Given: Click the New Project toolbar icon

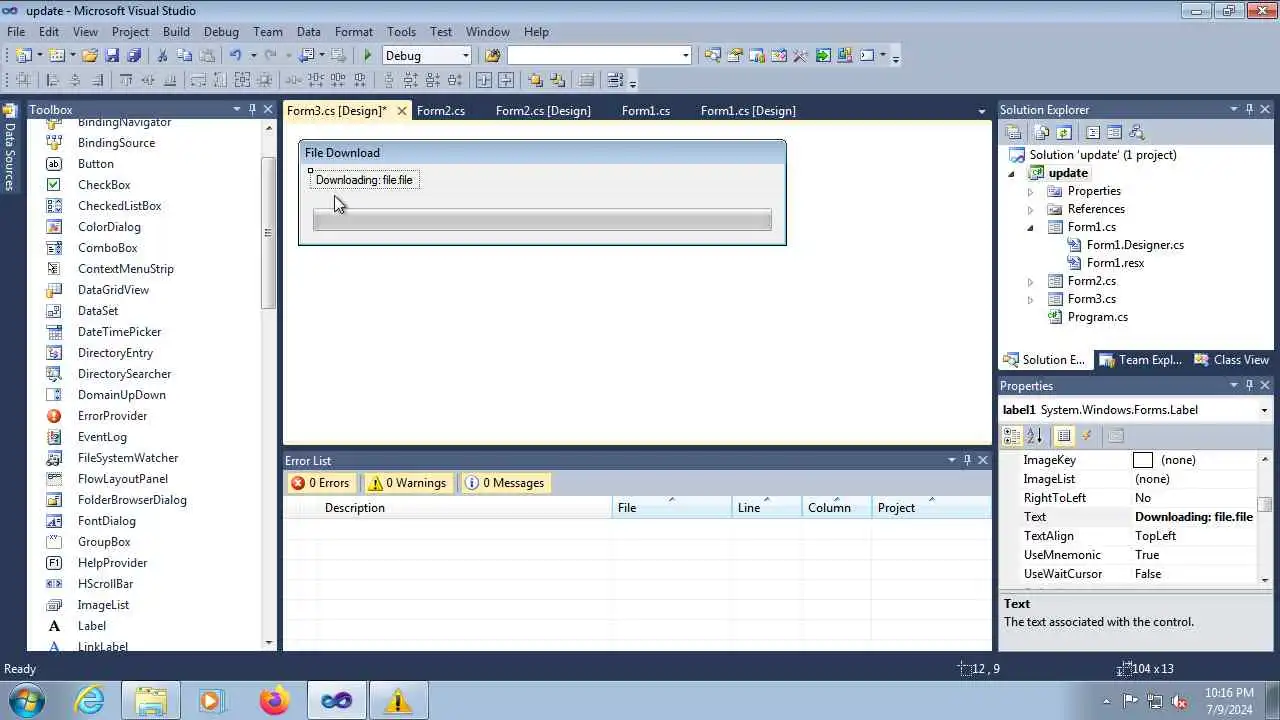Looking at the screenshot, I should (23, 56).
